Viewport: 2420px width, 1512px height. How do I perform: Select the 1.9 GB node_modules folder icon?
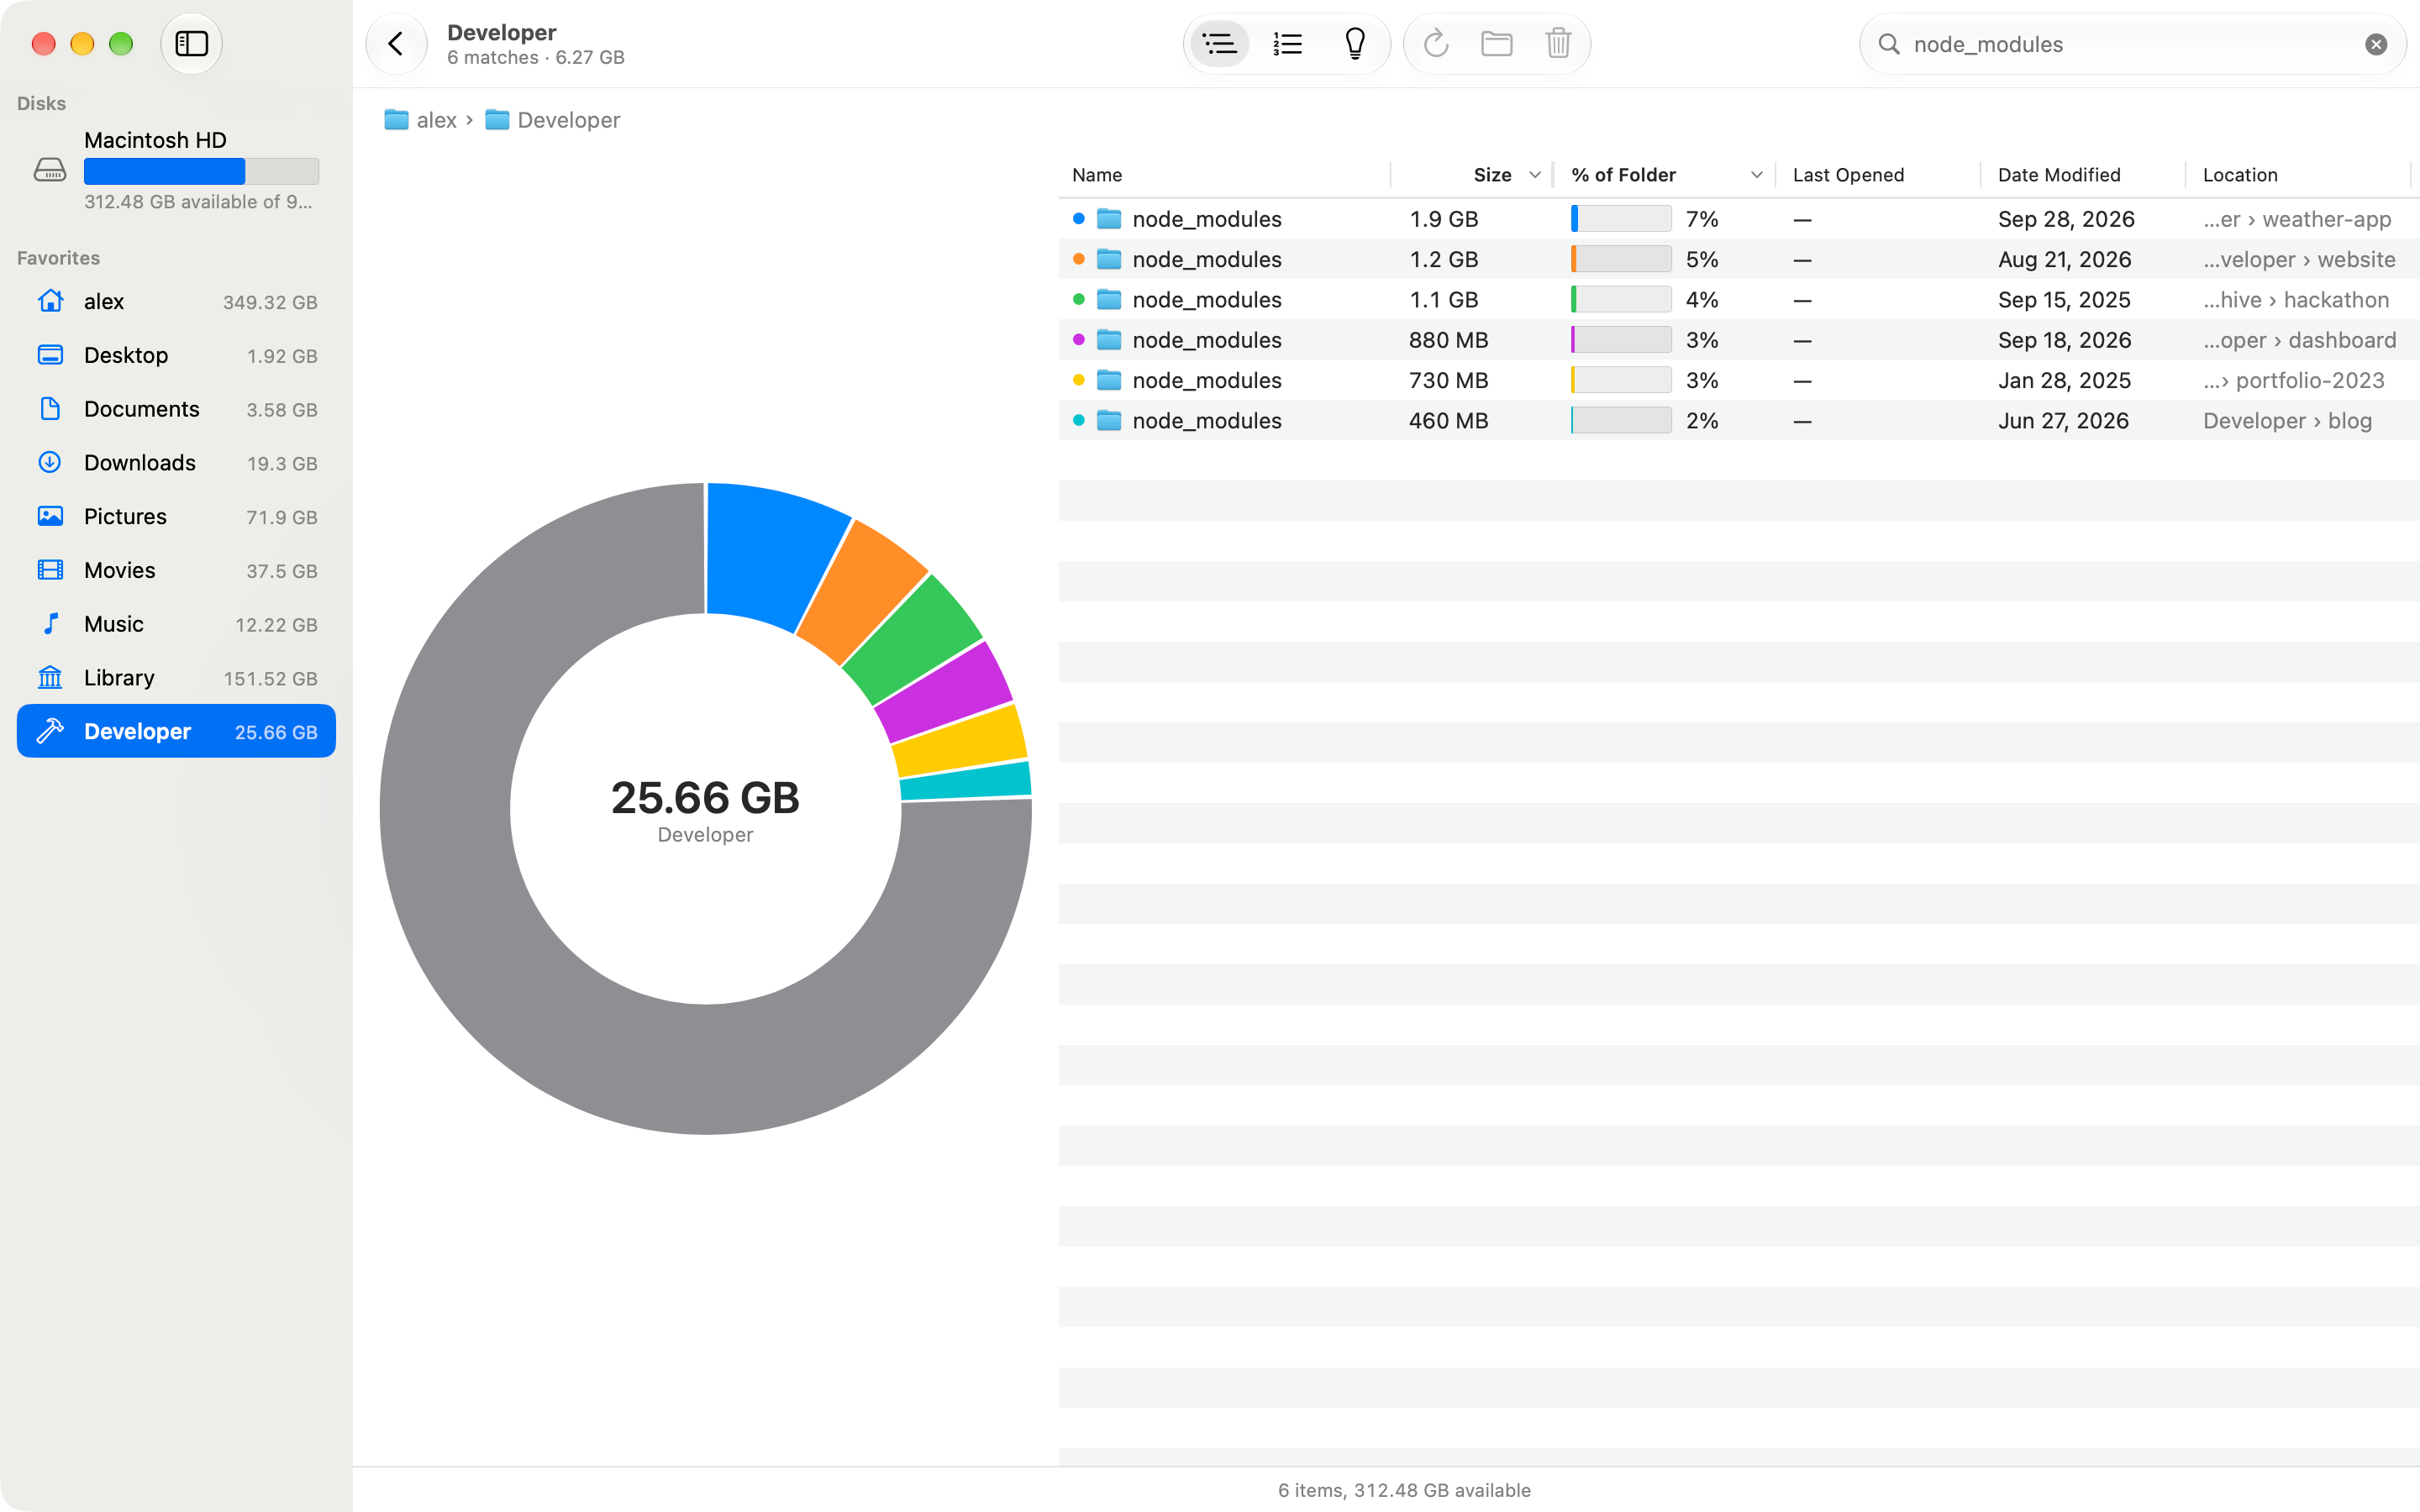pos(1109,219)
